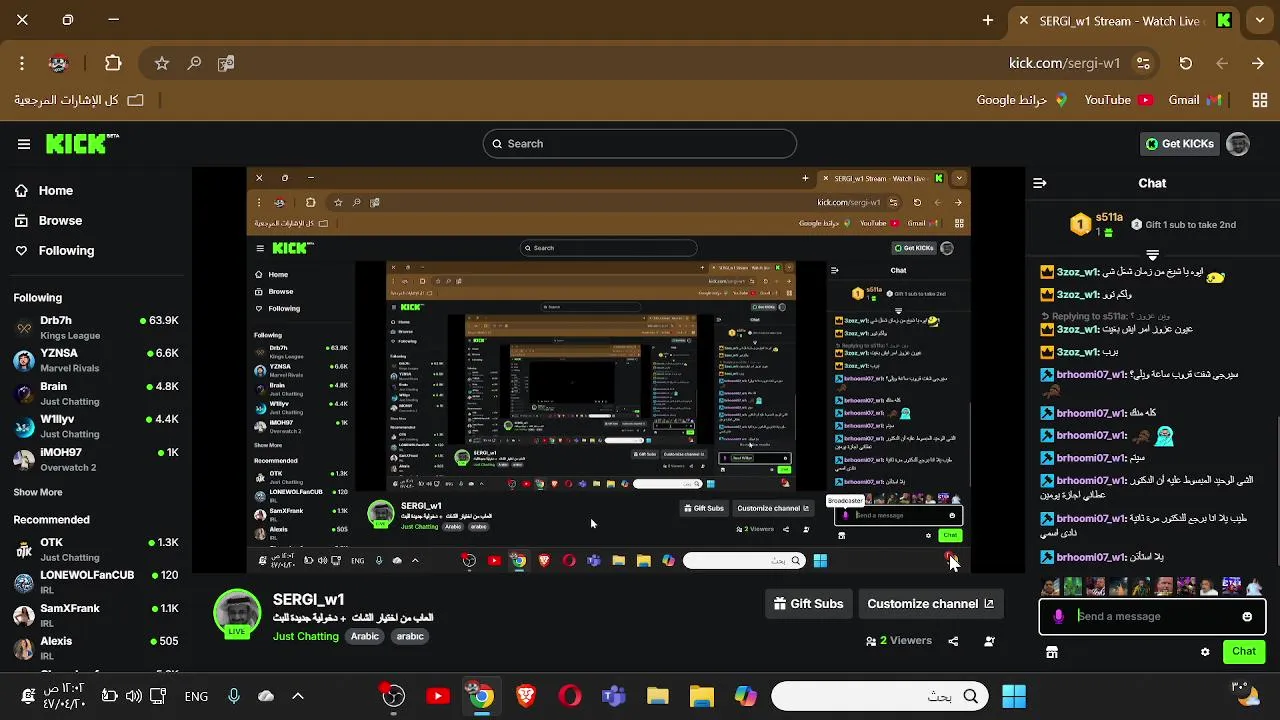This screenshot has height=720, width=1280.
Task: Open the user profile avatar menu in Kick header
Action: pyautogui.click(x=1238, y=144)
